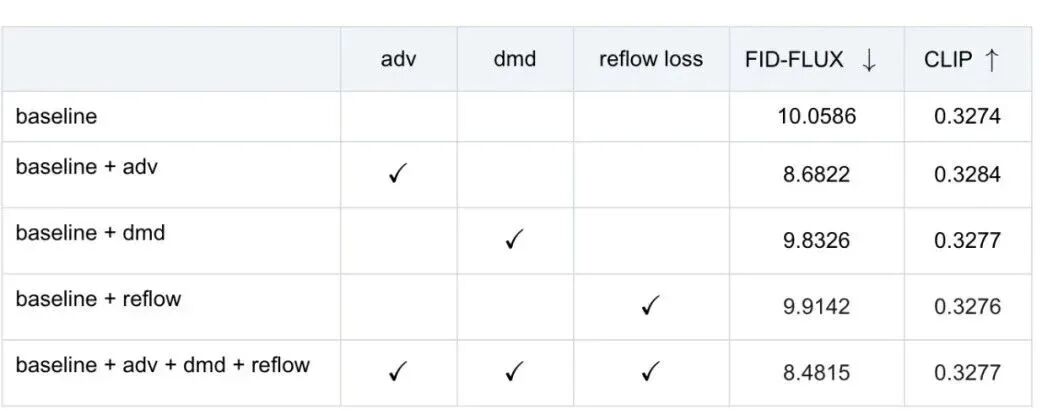Click the empty adv cell in baseline row
The width and height of the screenshot is (1042, 411).
click(399, 116)
